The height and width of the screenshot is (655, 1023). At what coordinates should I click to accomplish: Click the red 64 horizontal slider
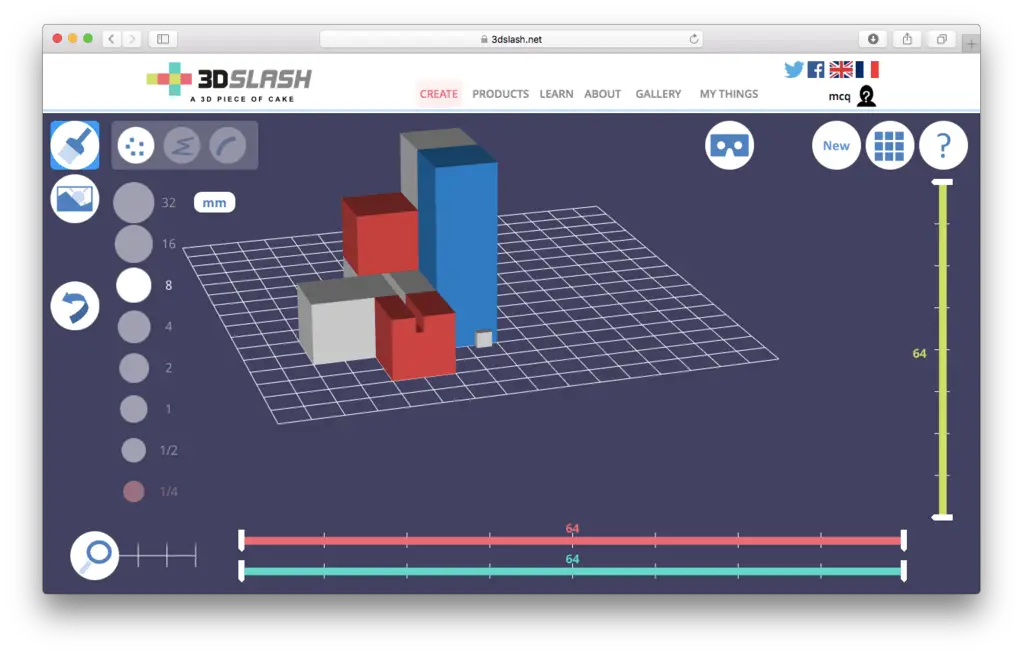pos(572,541)
